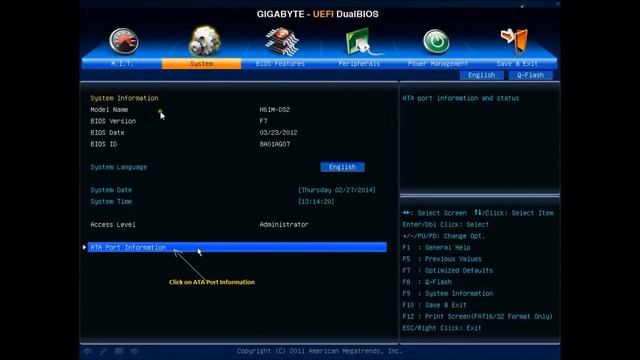640x360 pixels.
Task: Click the F9 System Information line
Action: point(448,293)
